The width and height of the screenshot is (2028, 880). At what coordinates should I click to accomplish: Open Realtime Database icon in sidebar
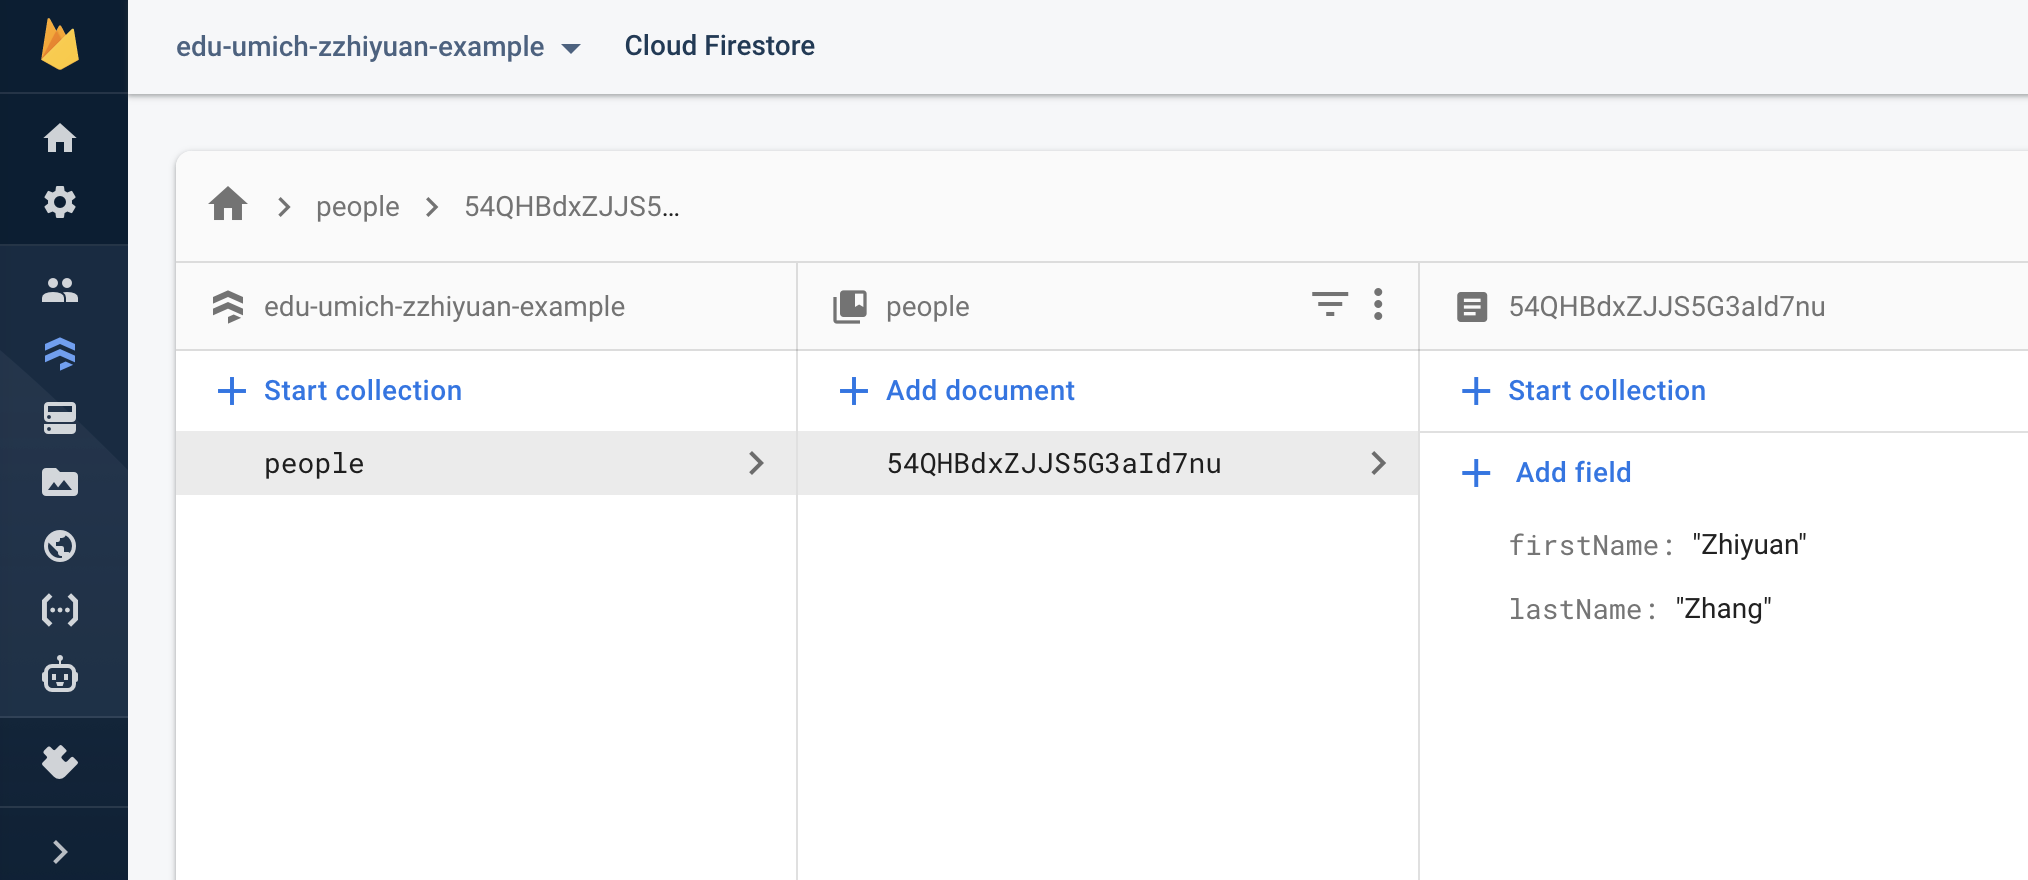pyautogui.click(x=60, y=418)
